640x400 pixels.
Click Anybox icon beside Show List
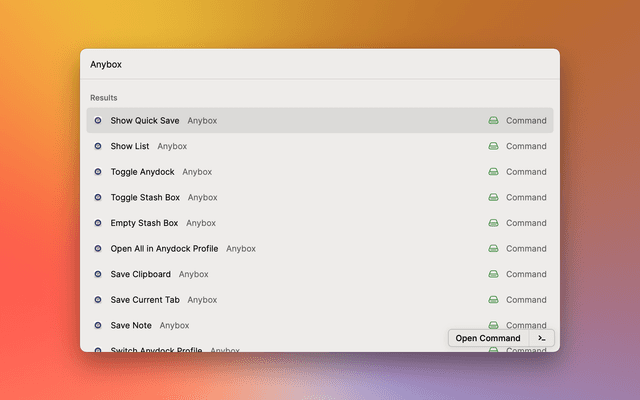(98, 146)
